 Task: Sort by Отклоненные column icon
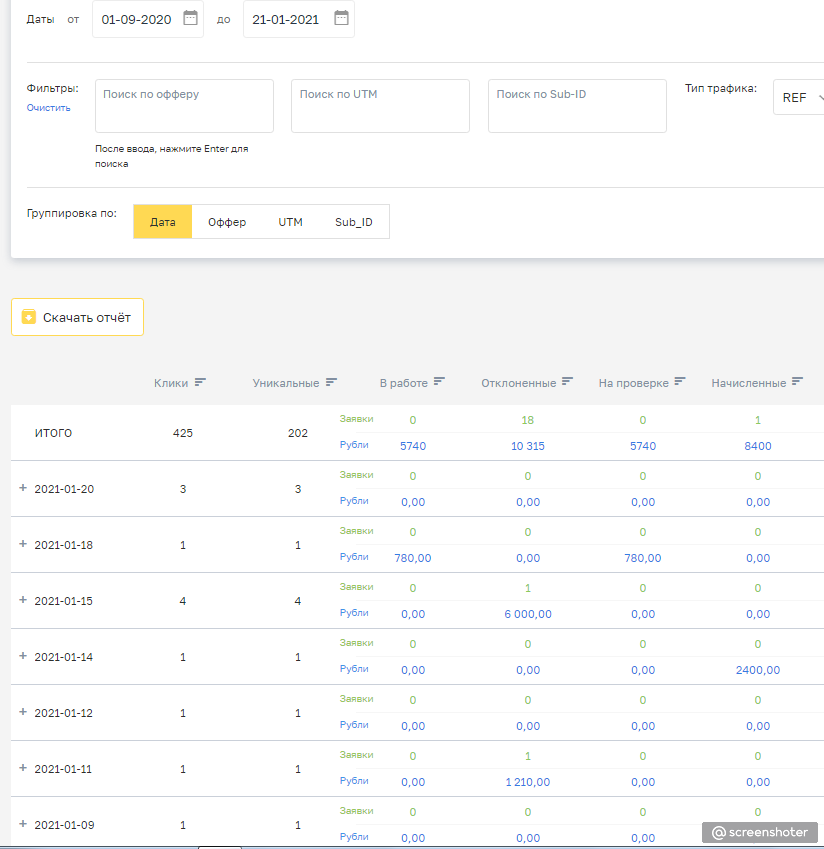(567, 382)
